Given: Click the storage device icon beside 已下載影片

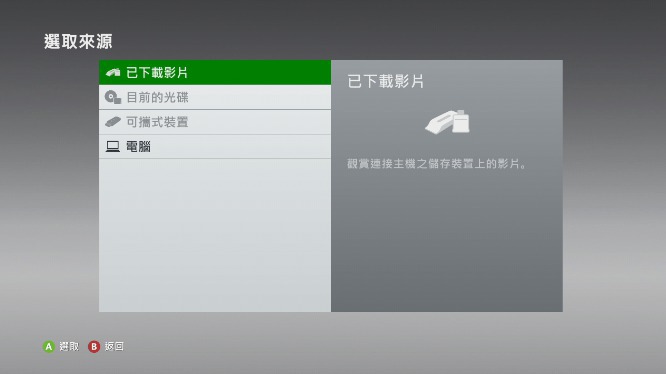Looking at the screenshot, I should click(x=113, y=73).
